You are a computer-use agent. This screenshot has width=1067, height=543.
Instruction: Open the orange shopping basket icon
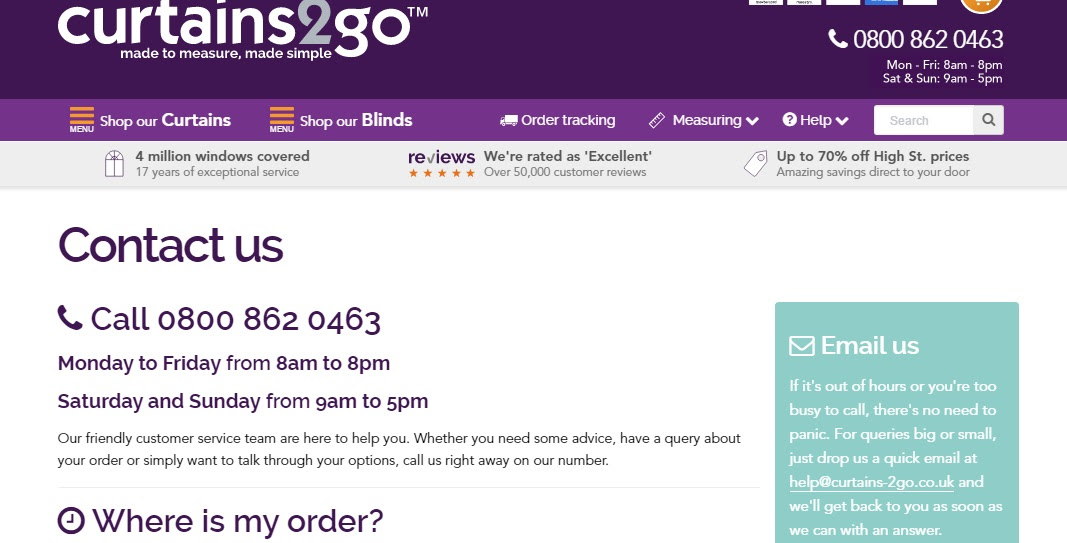(x=981, y=5)
